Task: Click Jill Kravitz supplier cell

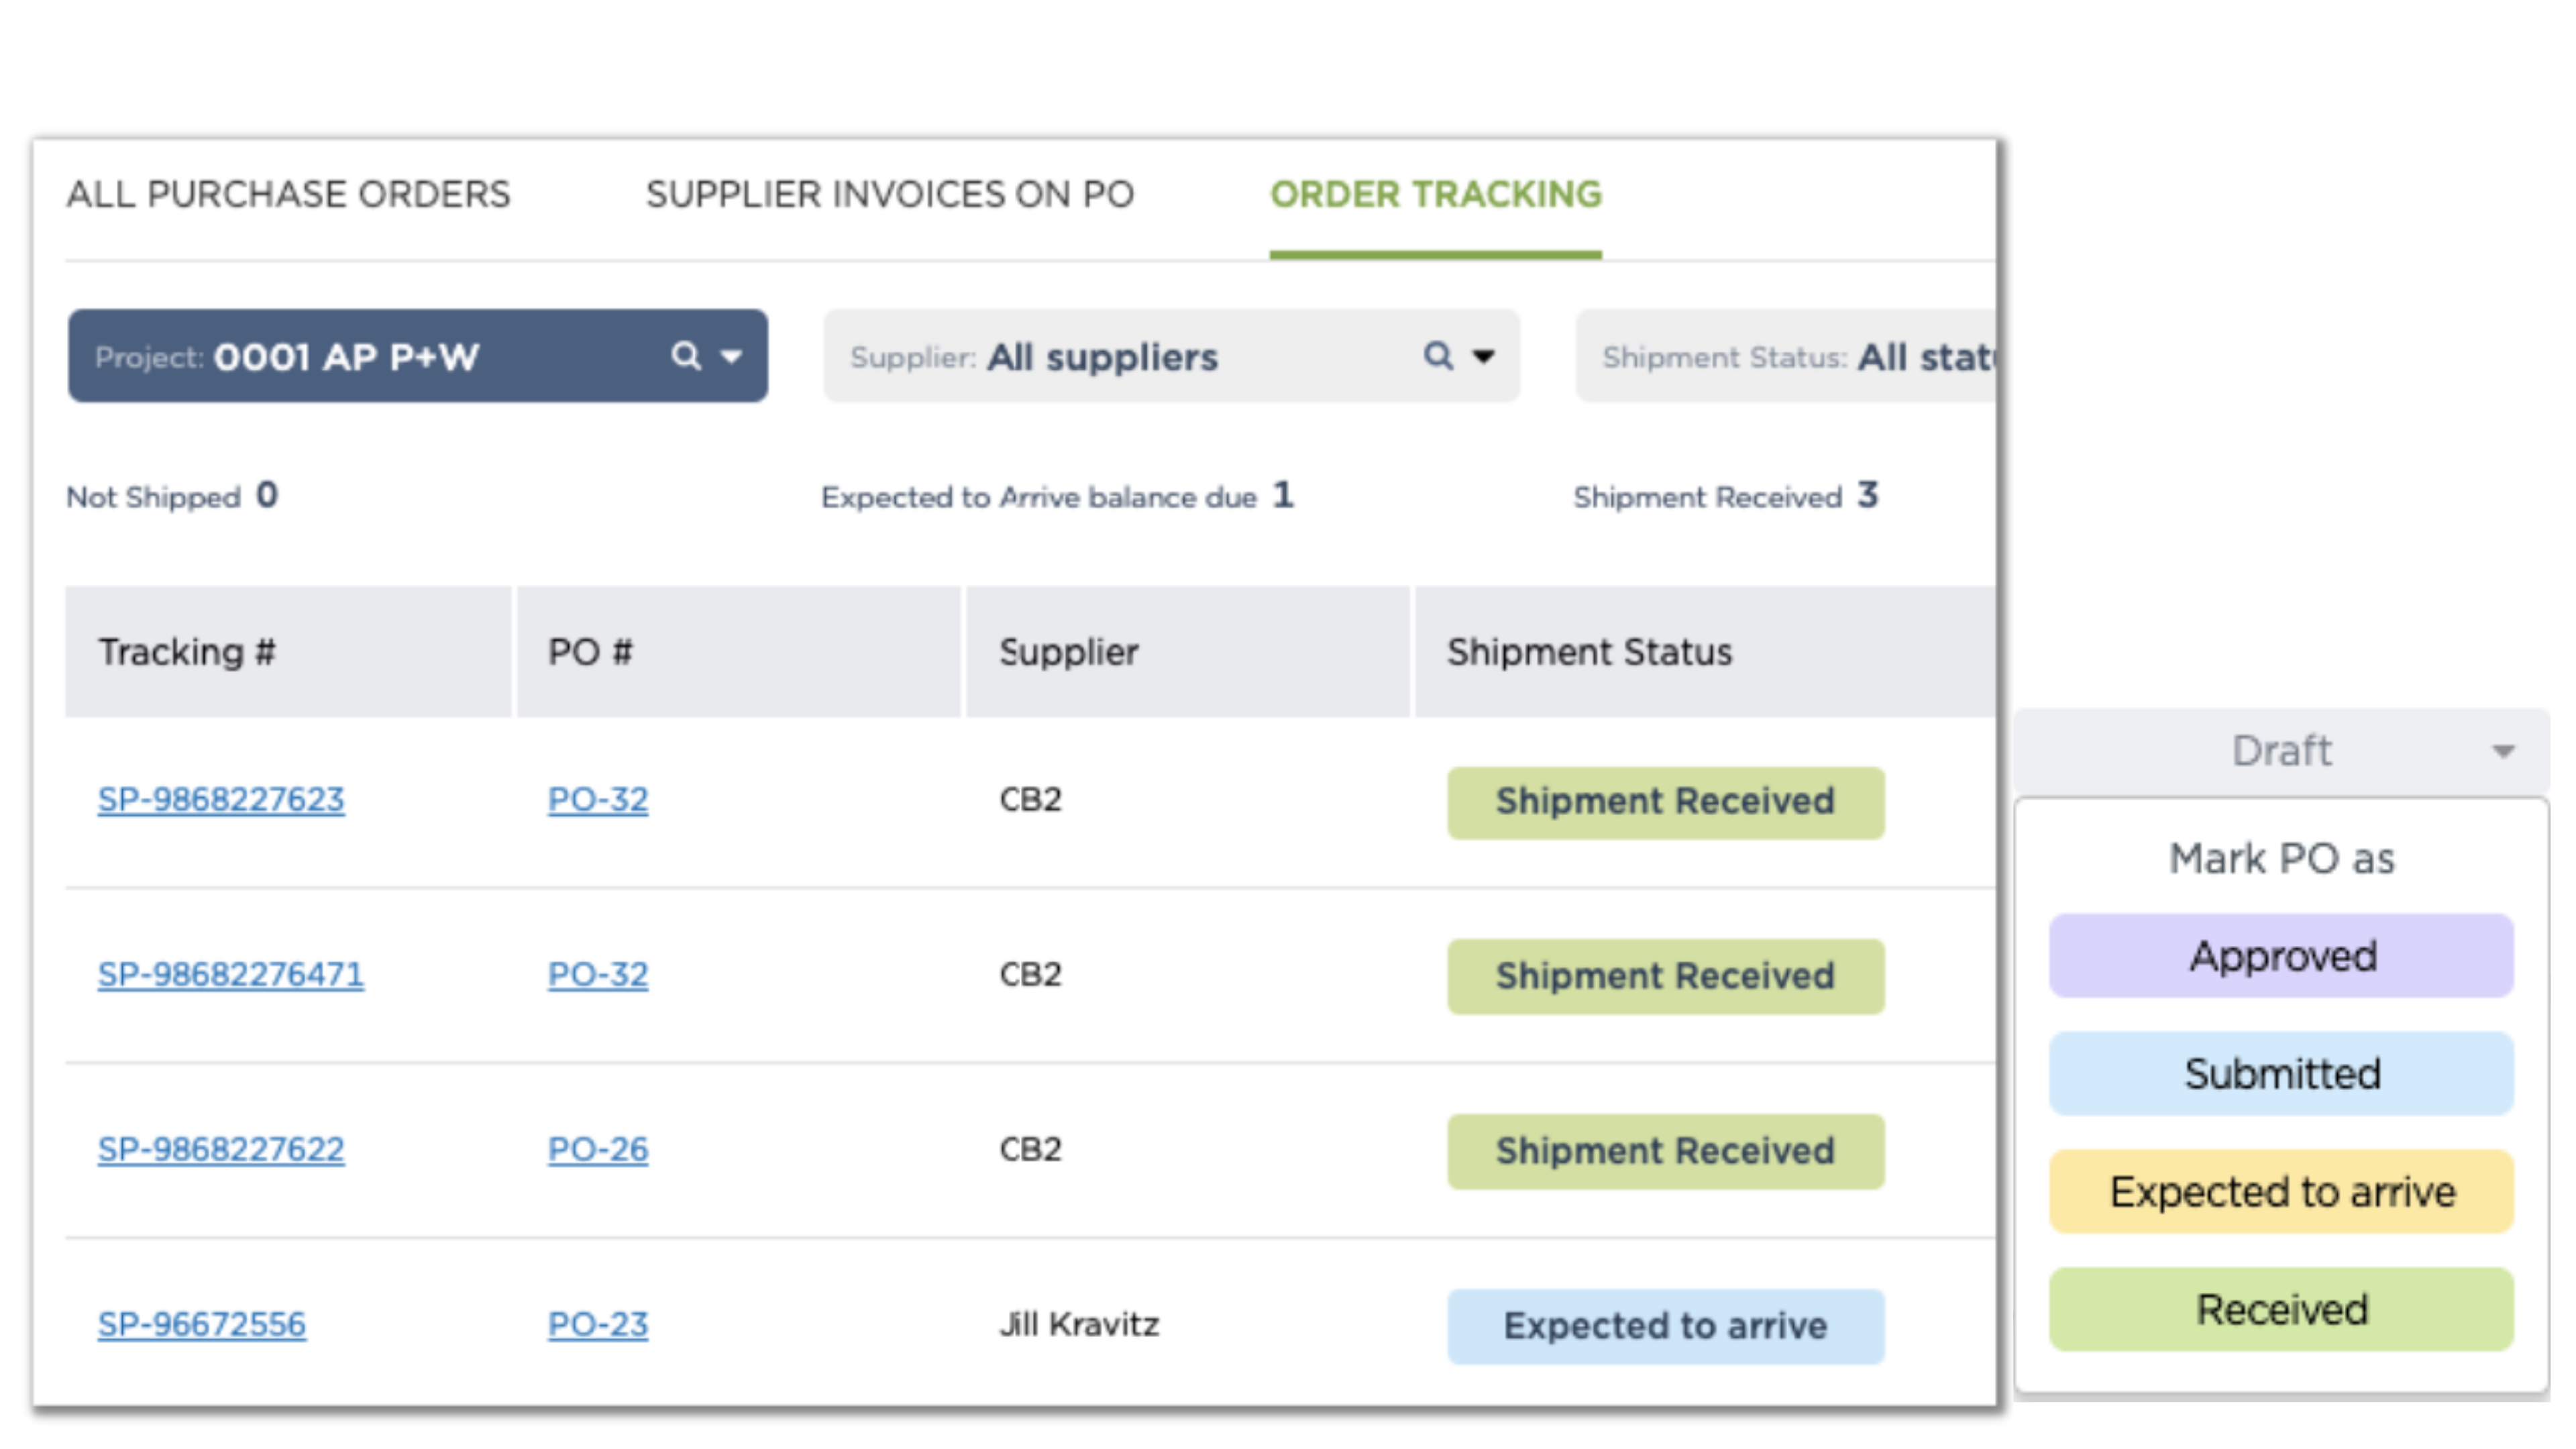Action: [1080, 1325]
